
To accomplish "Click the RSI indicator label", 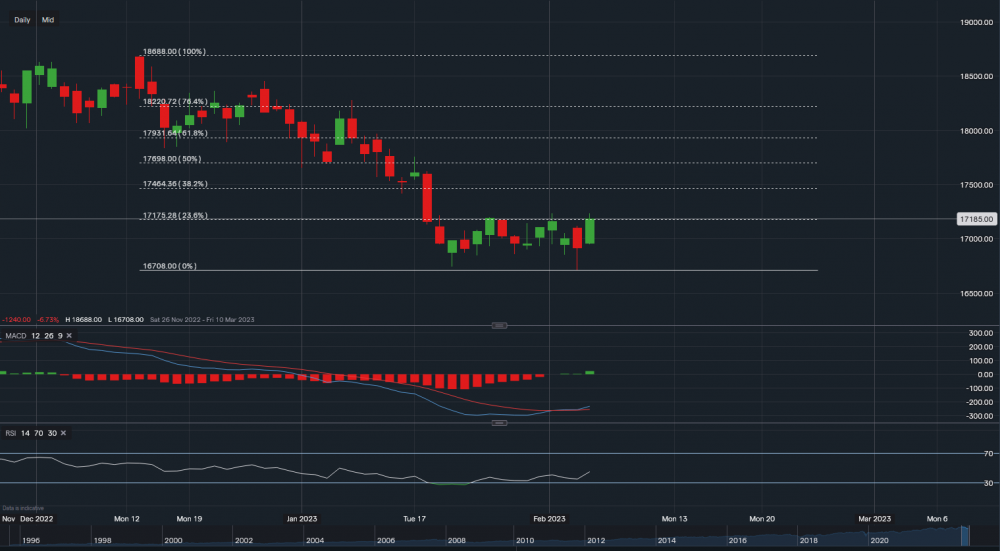I will (10, 432).
